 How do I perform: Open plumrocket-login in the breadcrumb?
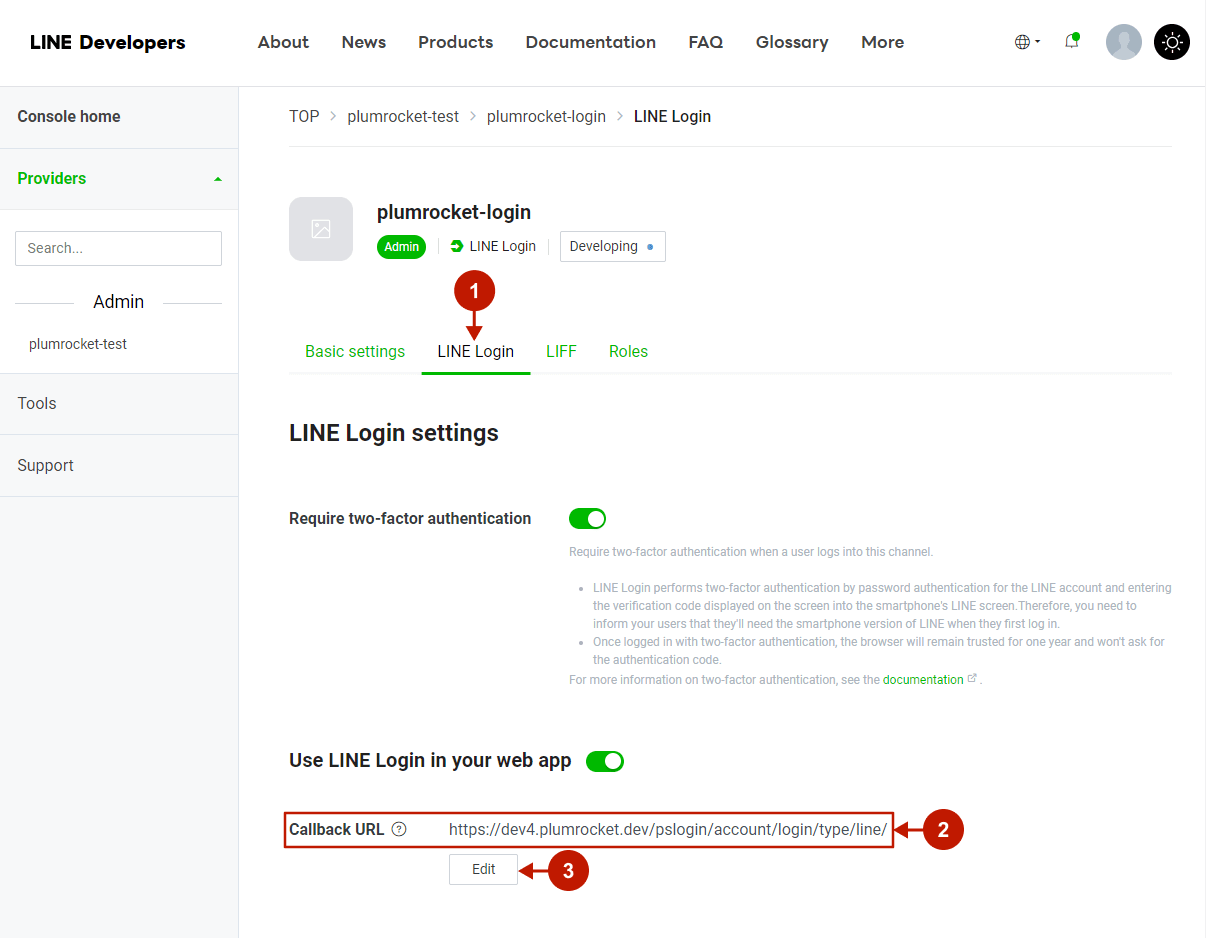coord(546,116)
